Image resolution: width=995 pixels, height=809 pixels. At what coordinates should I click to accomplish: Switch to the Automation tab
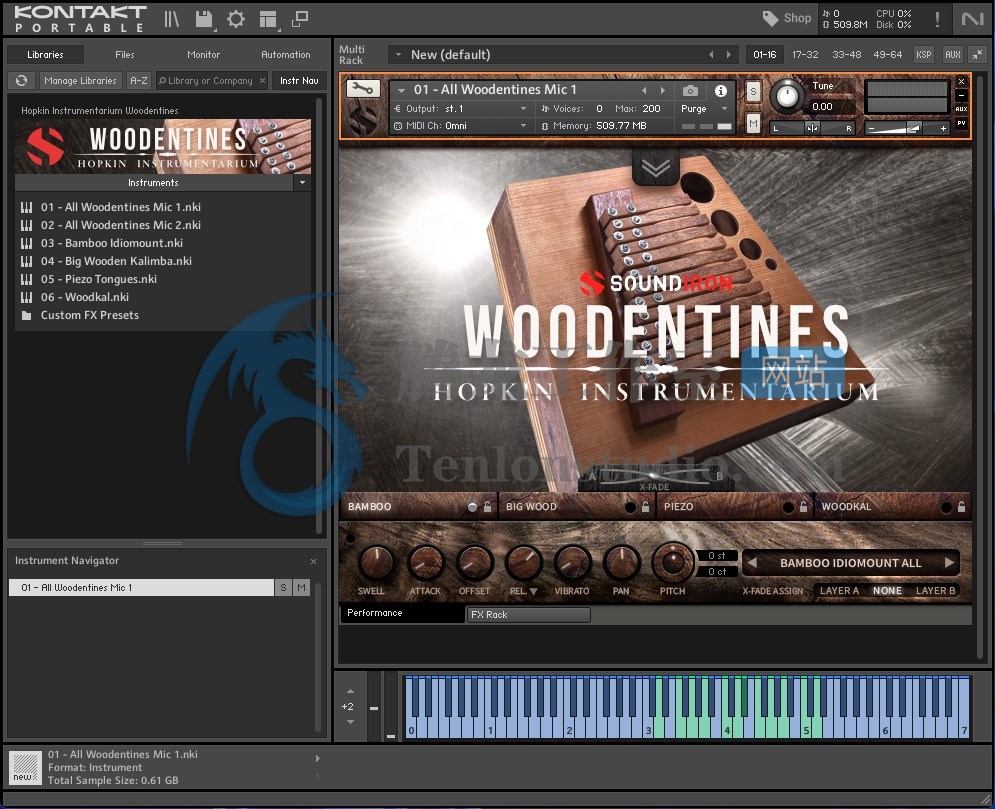pyautogui.click(x=286, y=55)
